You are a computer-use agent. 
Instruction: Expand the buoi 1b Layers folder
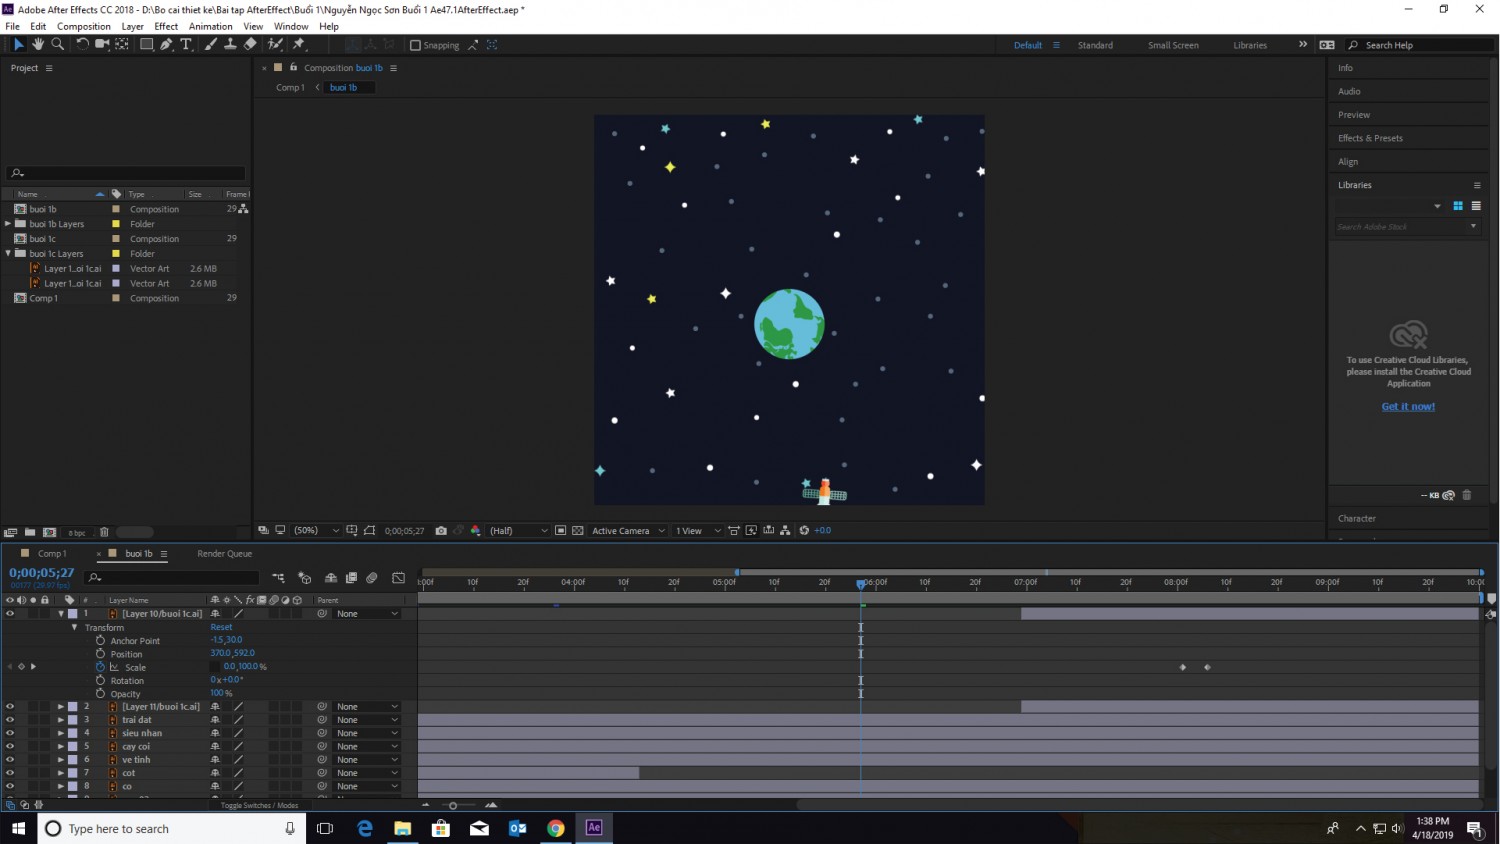tap(8, 224)
